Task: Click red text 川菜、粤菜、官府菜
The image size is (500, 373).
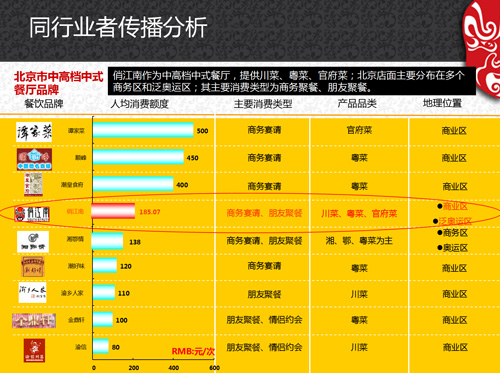Action: point(359,214)
